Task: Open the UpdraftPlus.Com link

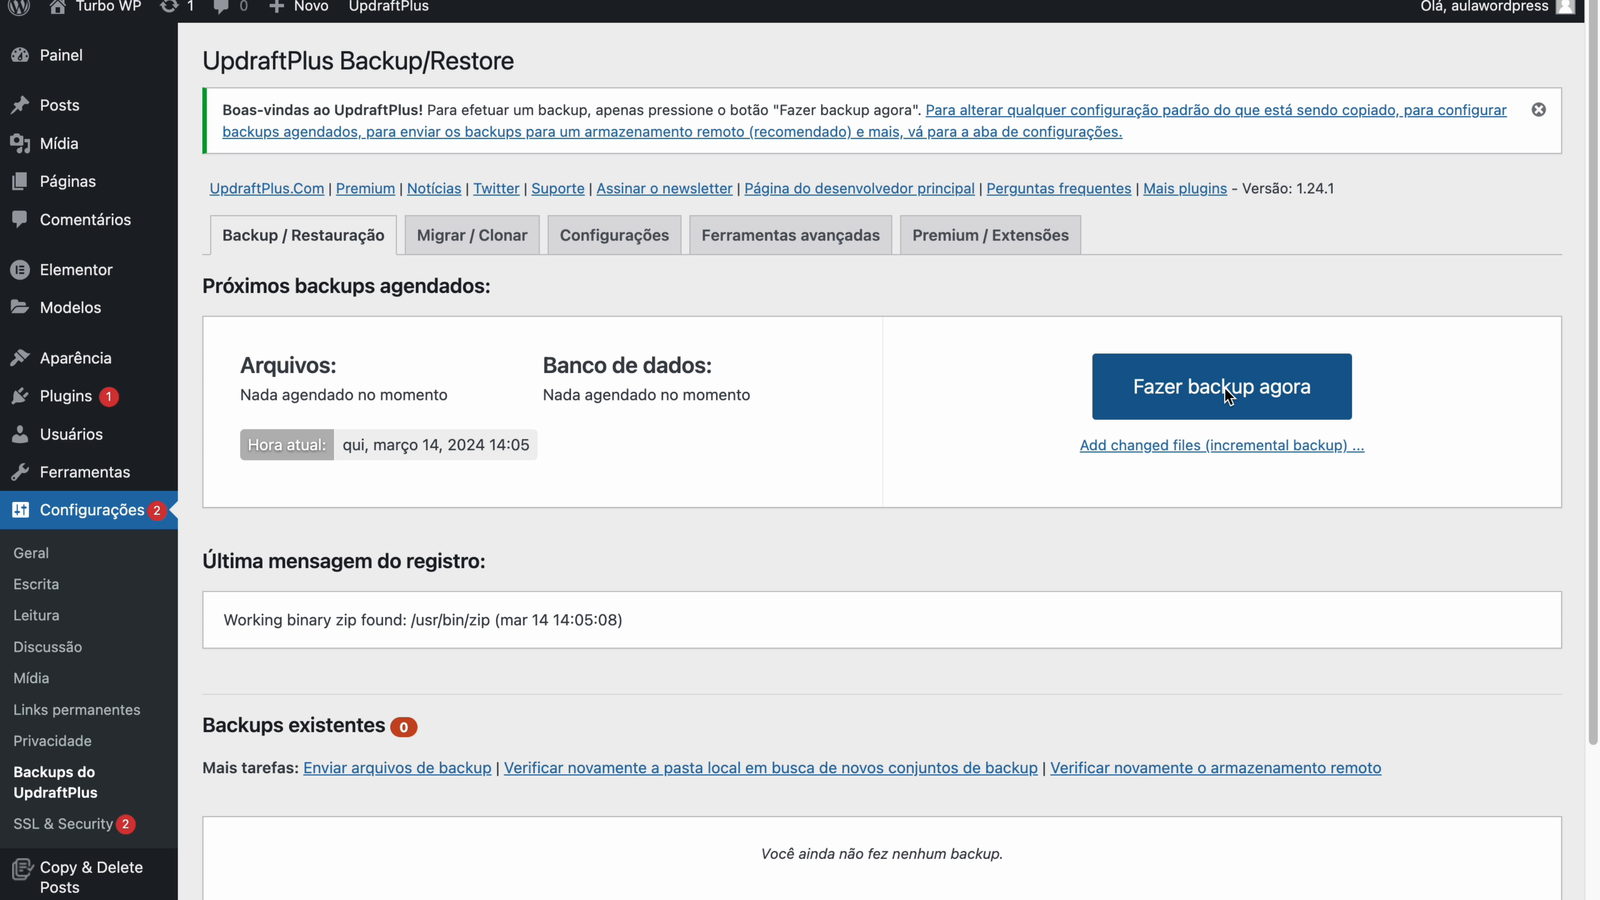Action: click(267, 188)
